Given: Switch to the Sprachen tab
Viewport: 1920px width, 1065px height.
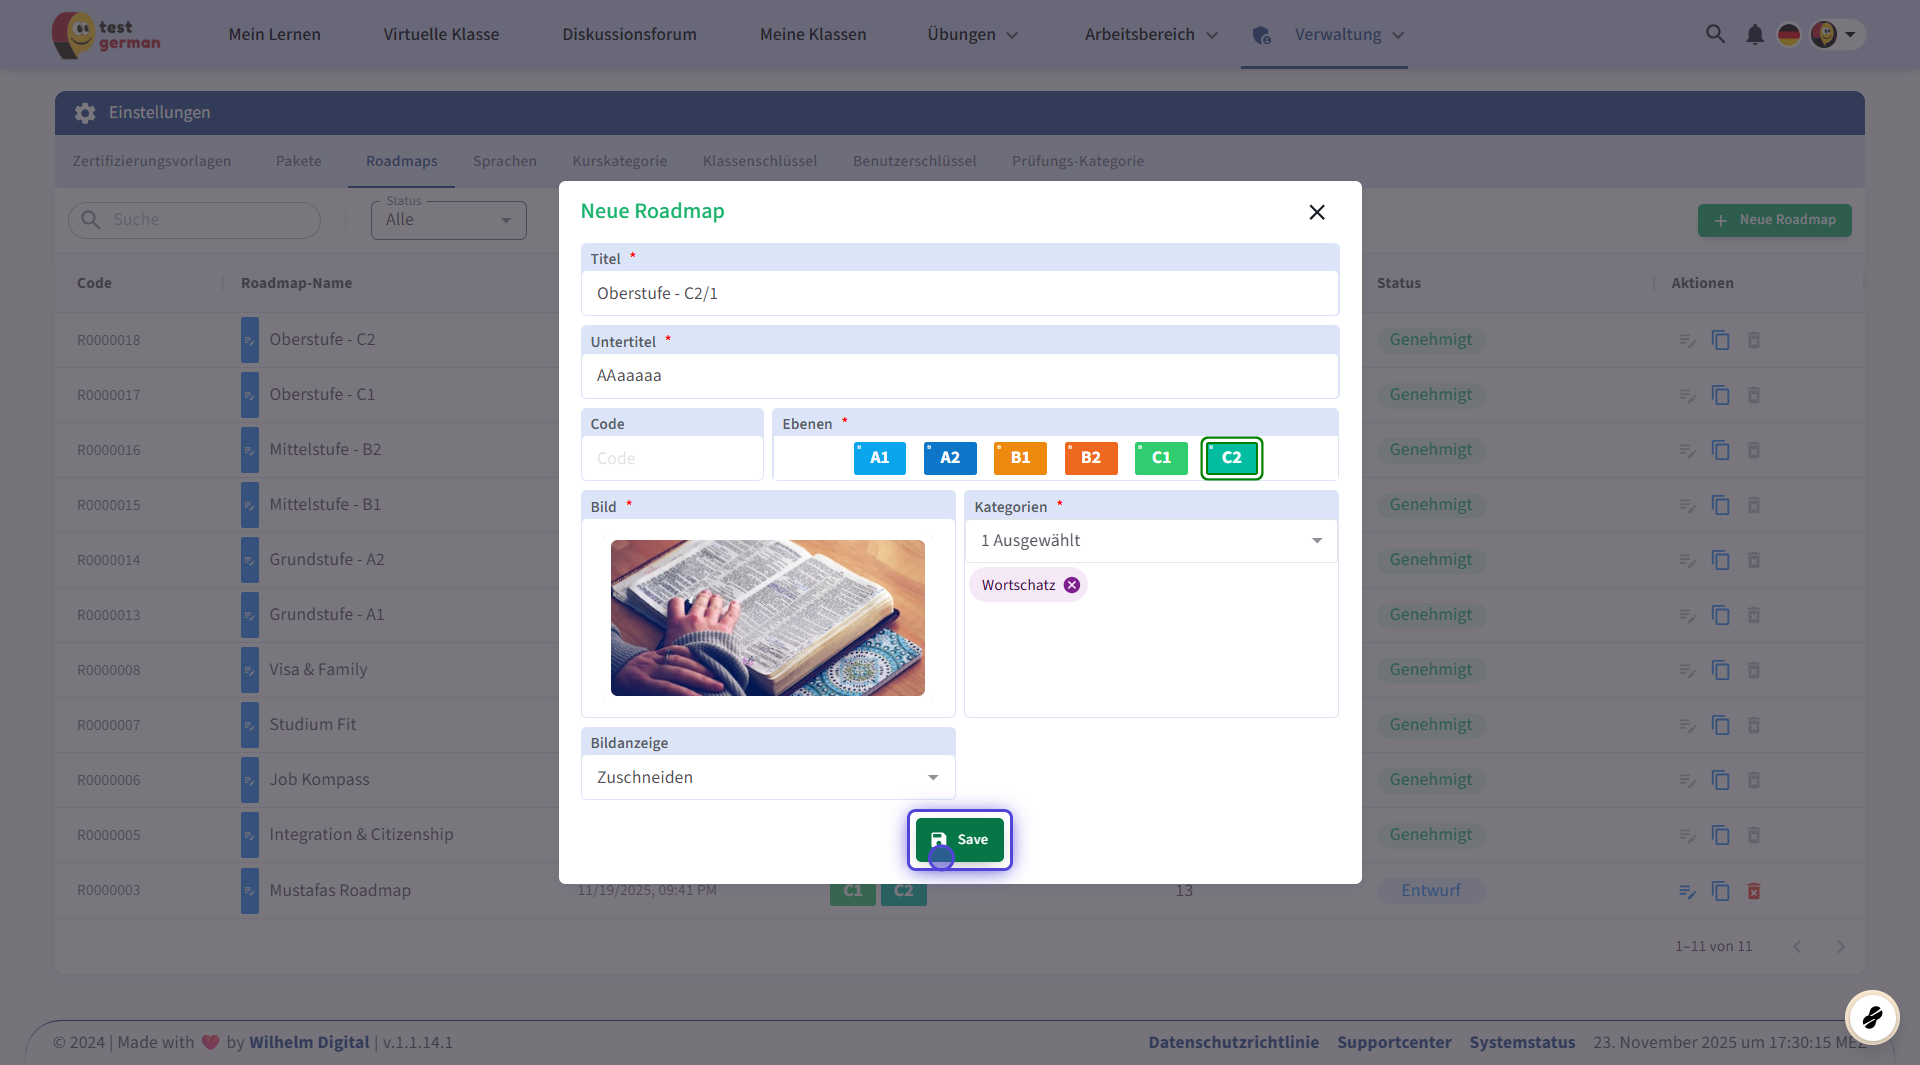Looking at the screenshot, I should (x=504, y=161).
